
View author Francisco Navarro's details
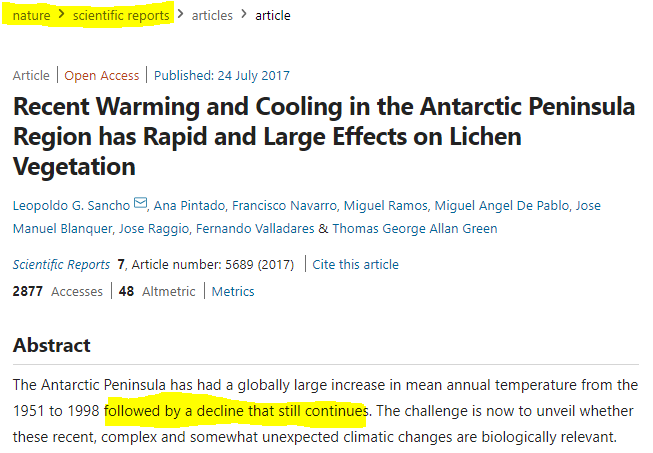(284, 206)
